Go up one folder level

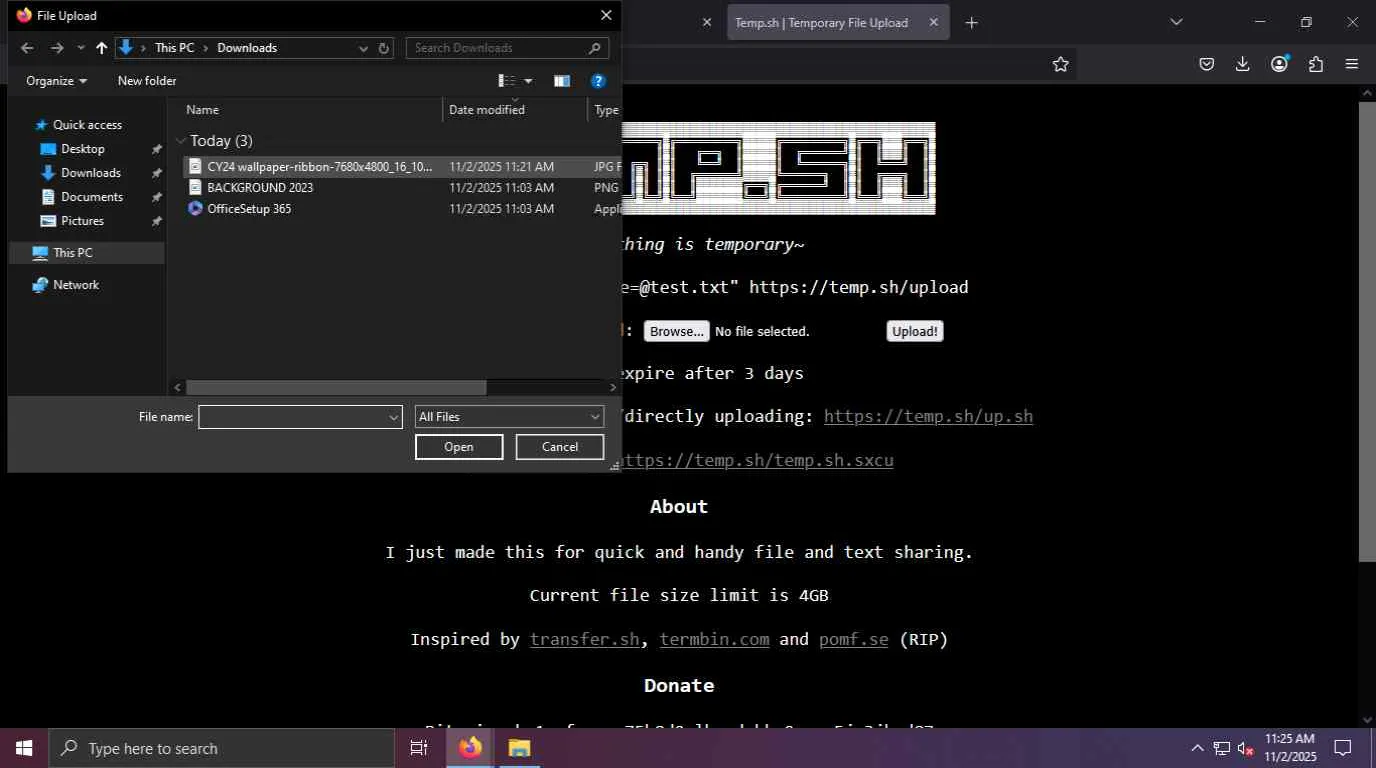click(x=101, y=48)
